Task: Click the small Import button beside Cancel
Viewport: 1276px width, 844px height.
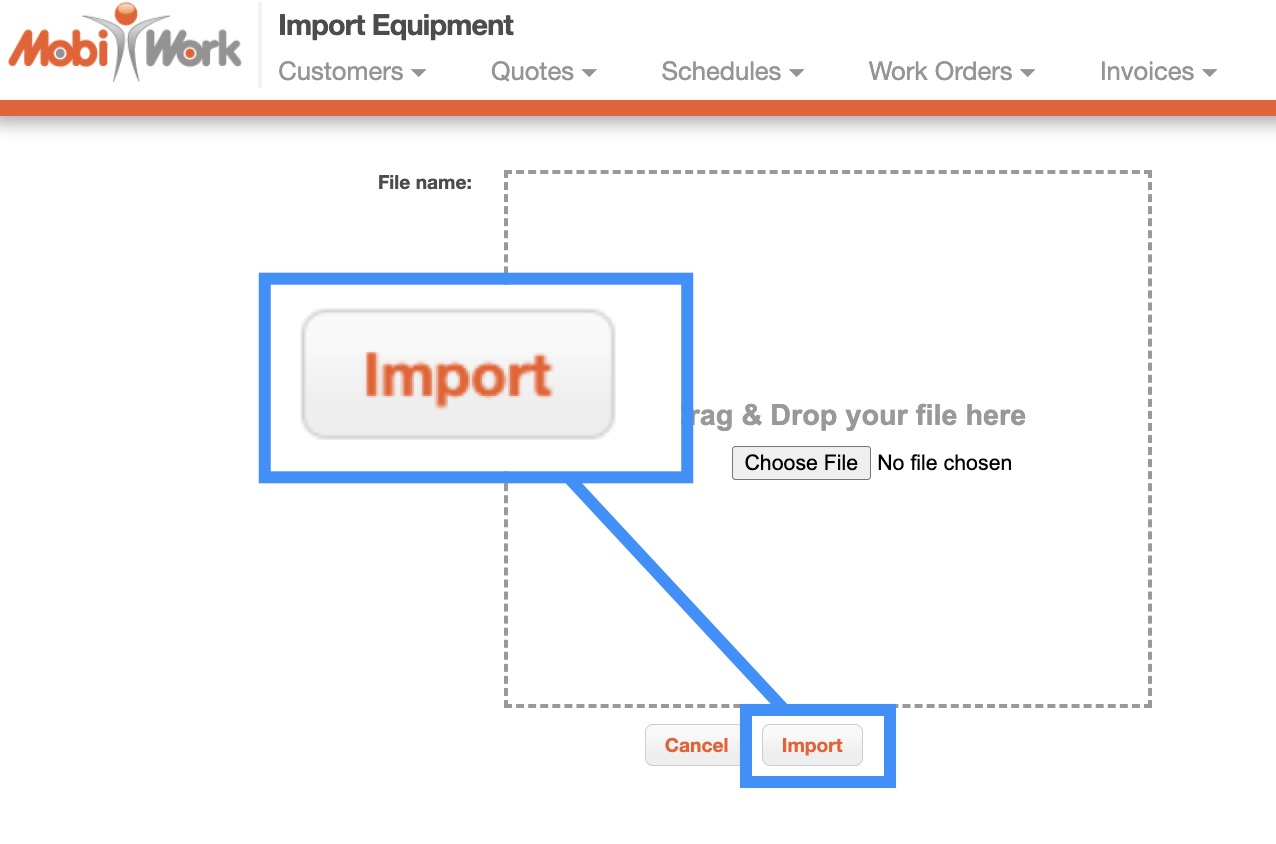Action: tap(812, 746)
